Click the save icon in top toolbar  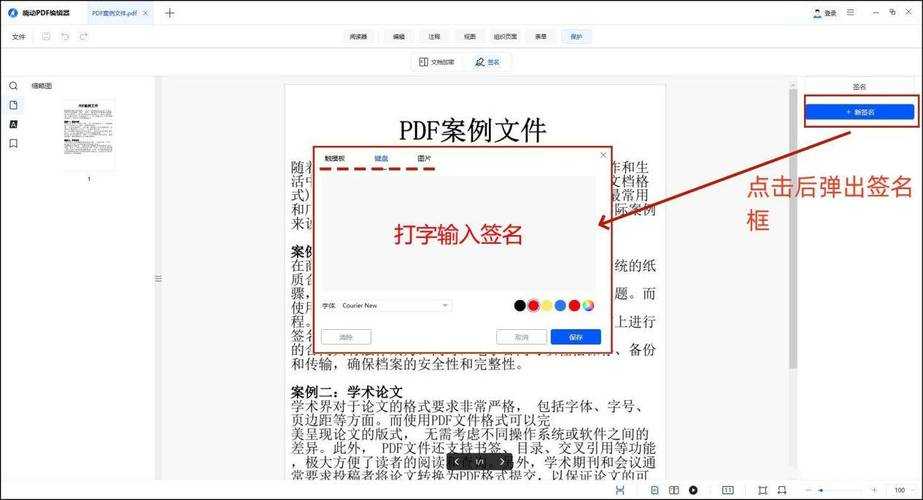[46, 37]
